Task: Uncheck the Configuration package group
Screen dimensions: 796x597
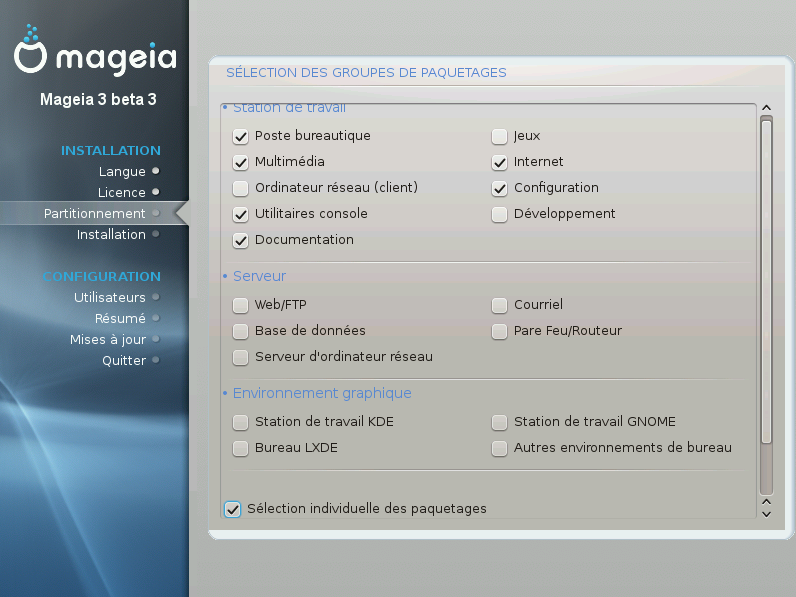Action: point(500,188)
